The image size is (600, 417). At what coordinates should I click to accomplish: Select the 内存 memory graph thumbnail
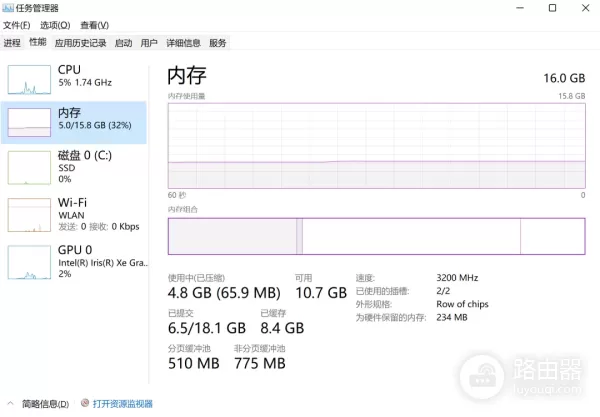(x=28, y=122)
